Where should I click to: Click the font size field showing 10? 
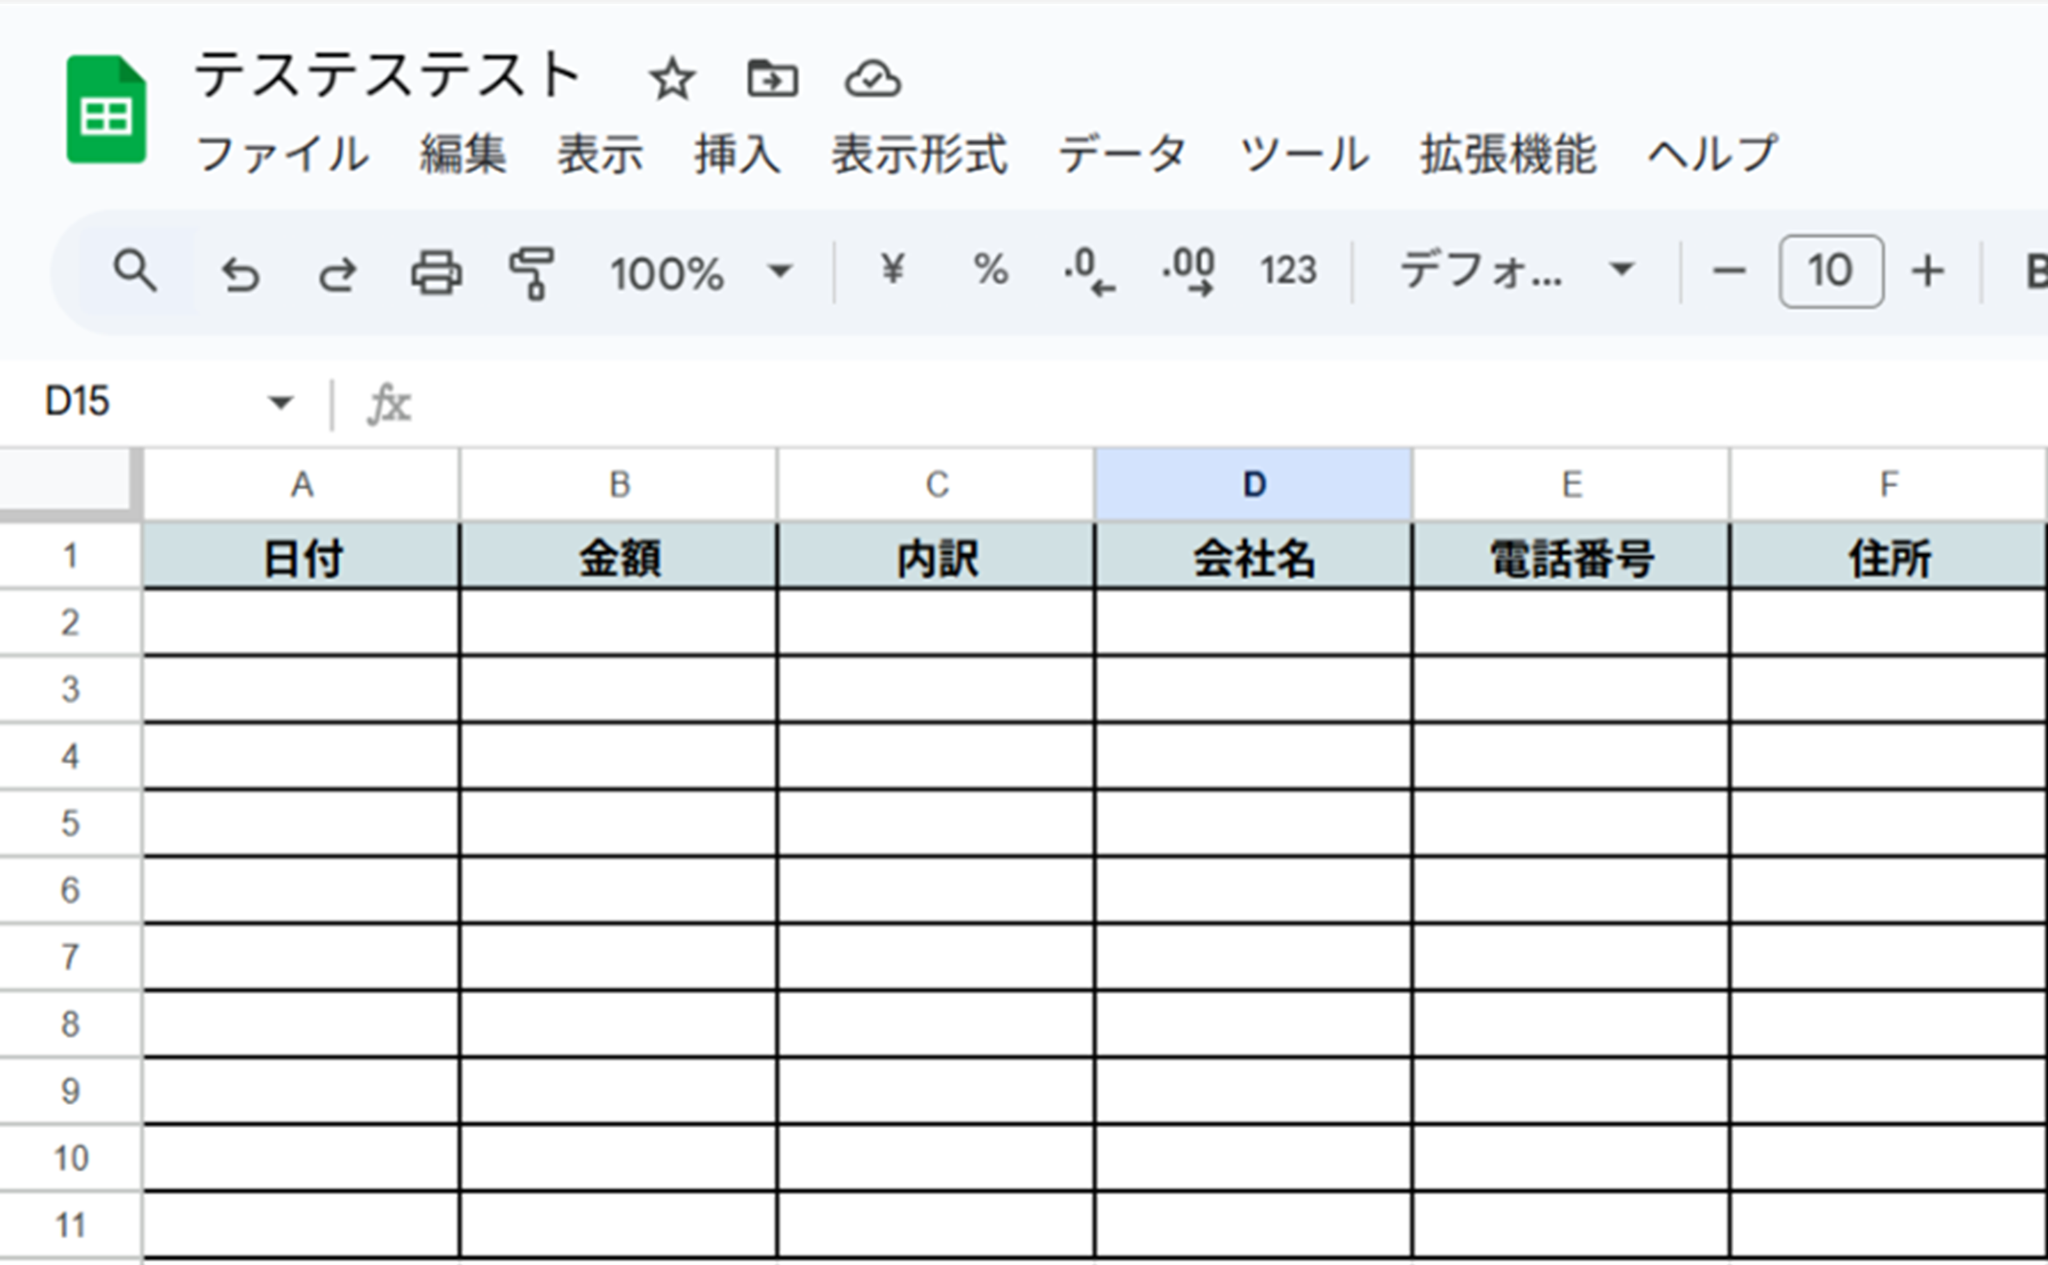(1830, 271)
